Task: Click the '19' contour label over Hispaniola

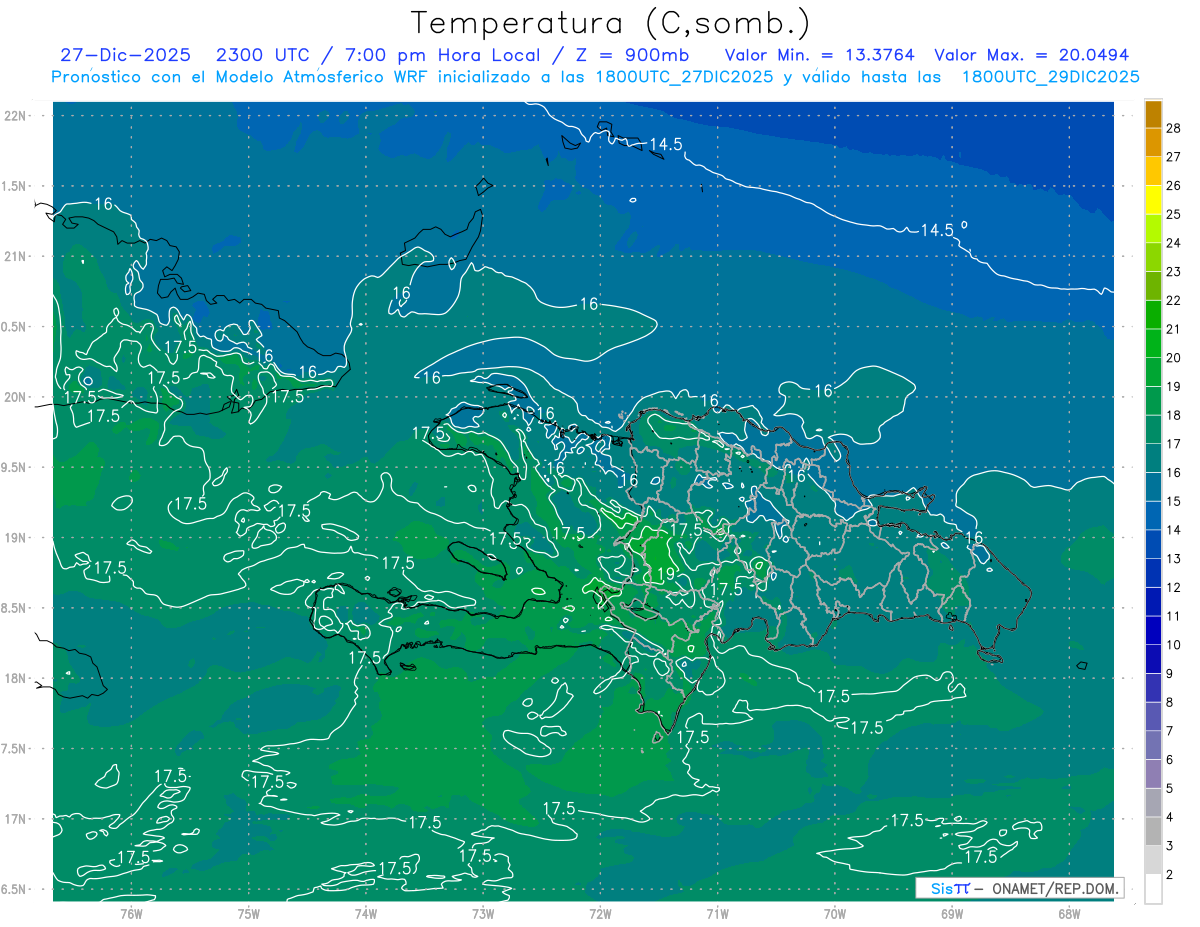Action: click(x=667, y=574)
